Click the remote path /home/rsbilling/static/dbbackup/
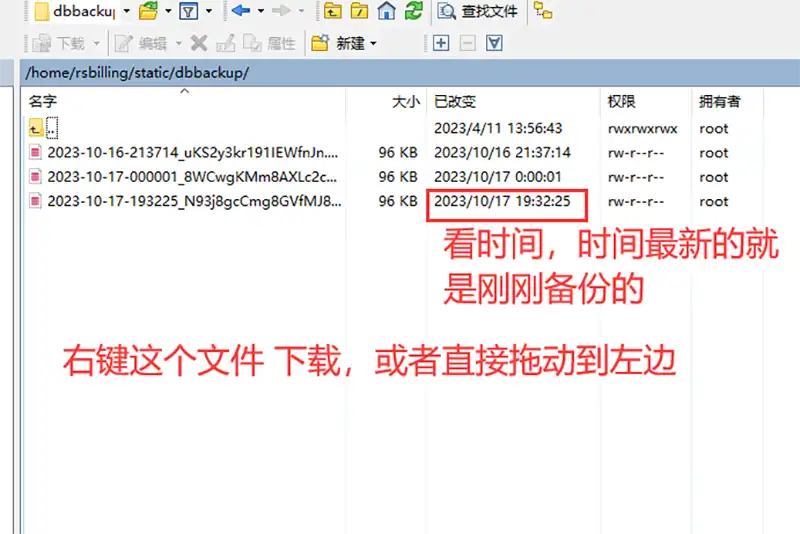This screenshot has width=800, height=534. [x=137, y=73]
